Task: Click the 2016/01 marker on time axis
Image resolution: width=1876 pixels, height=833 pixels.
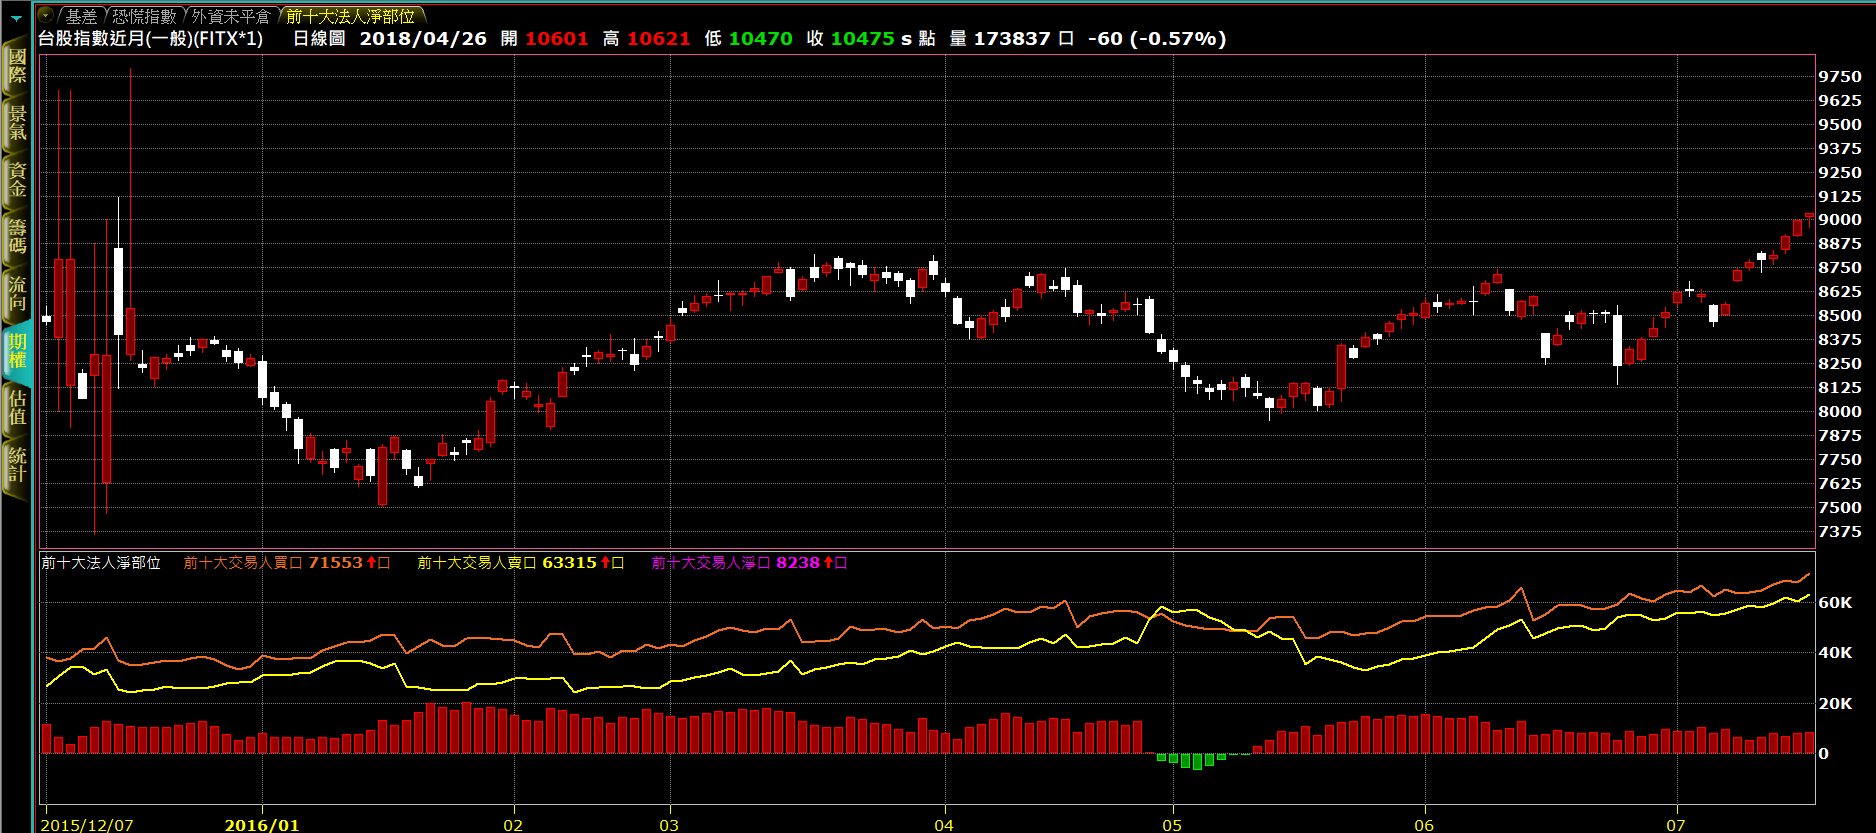Action: (262, 825)
